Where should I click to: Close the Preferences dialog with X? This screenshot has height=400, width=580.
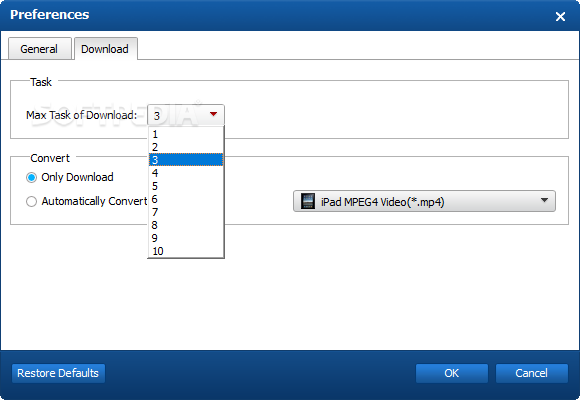(560, 16)
